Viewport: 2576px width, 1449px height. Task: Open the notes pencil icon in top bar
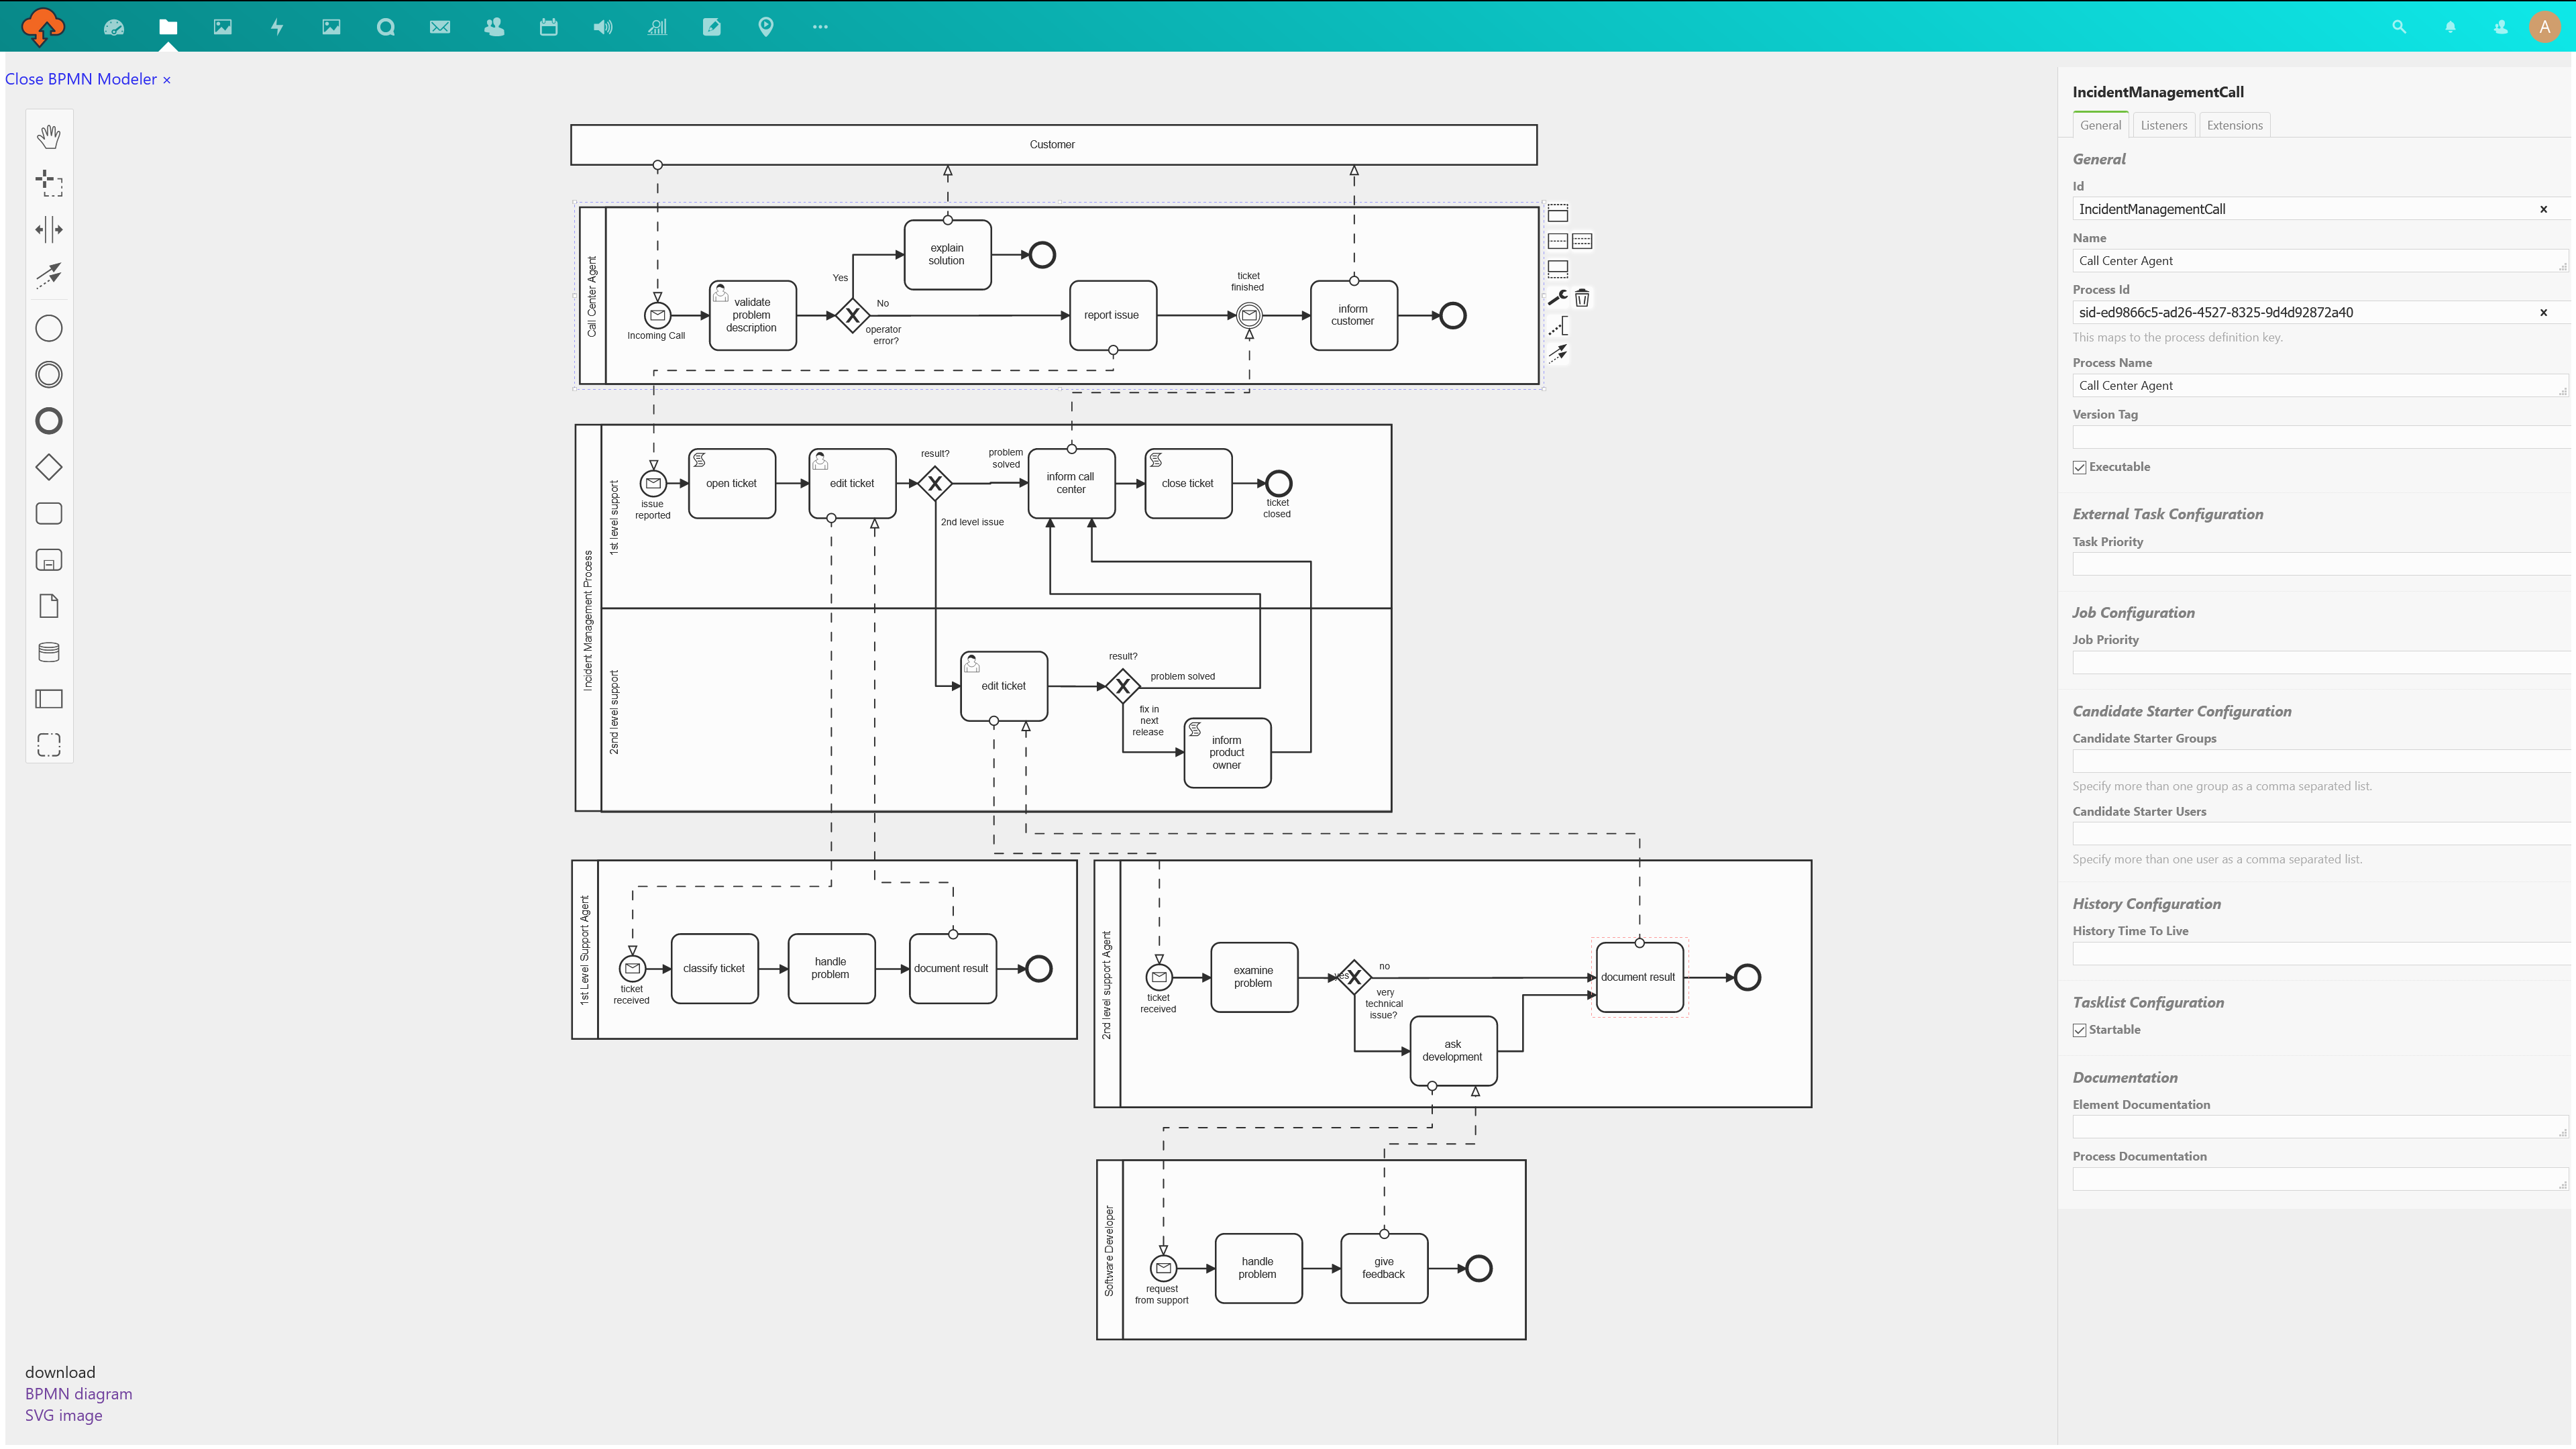712,27
